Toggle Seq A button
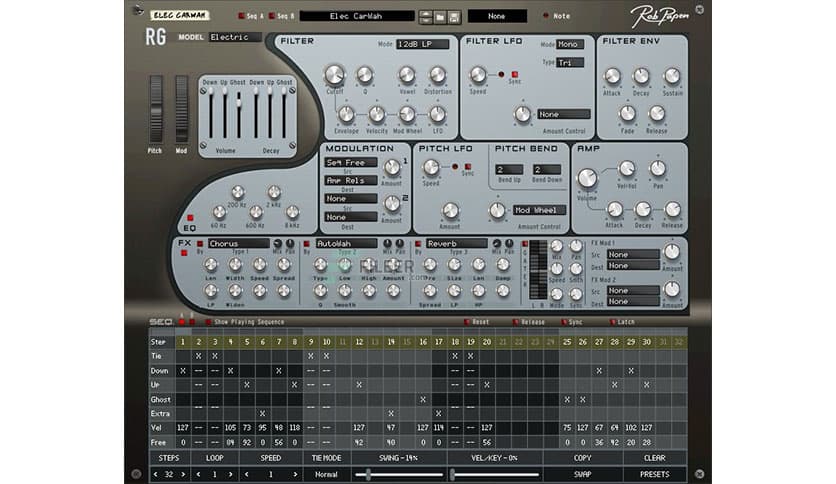 (x=241, y=16)
